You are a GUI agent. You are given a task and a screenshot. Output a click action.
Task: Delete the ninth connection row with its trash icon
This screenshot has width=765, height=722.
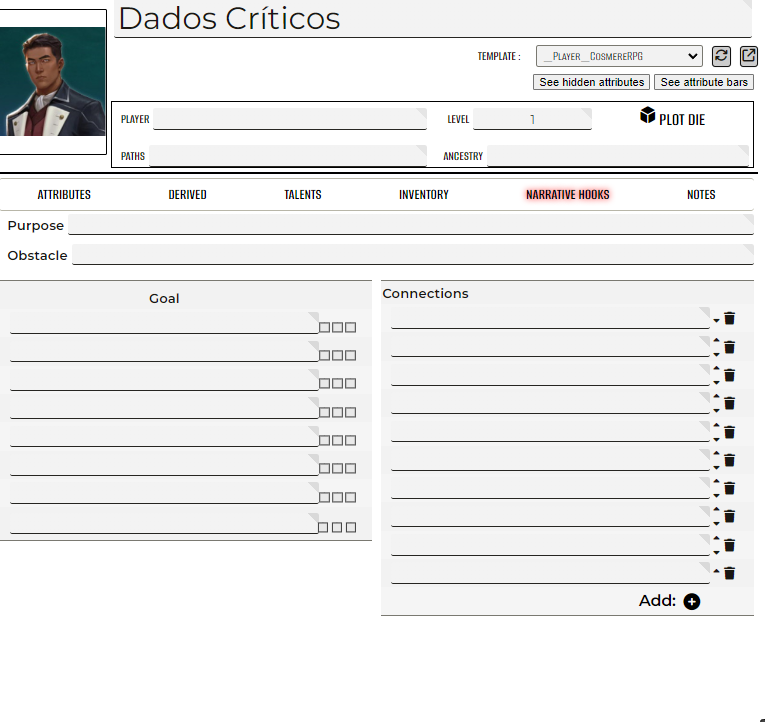[729, 545]
